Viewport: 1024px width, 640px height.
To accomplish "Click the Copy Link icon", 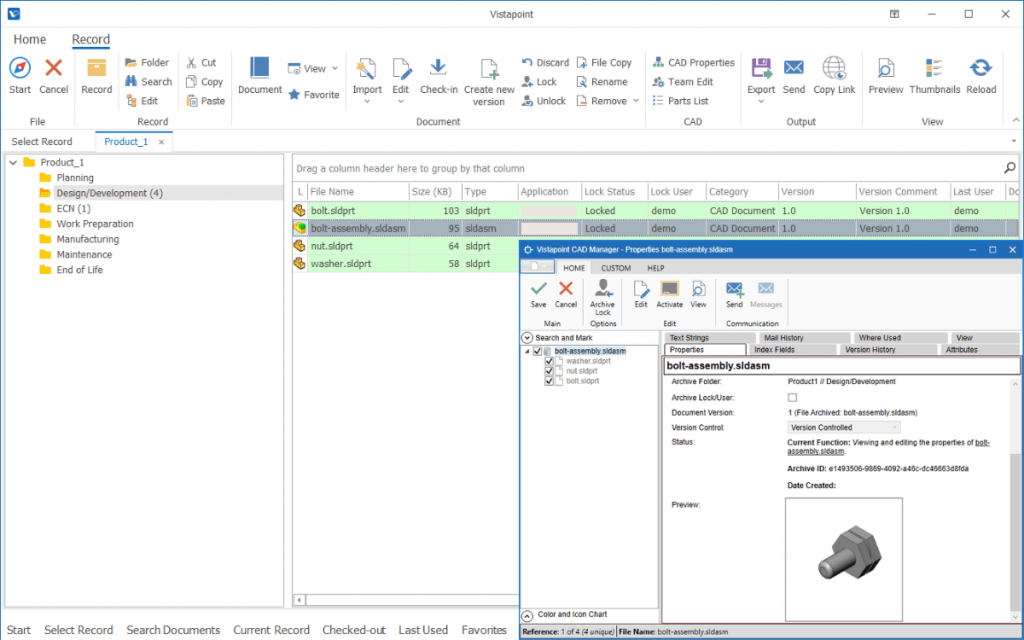I will [834, 75].
